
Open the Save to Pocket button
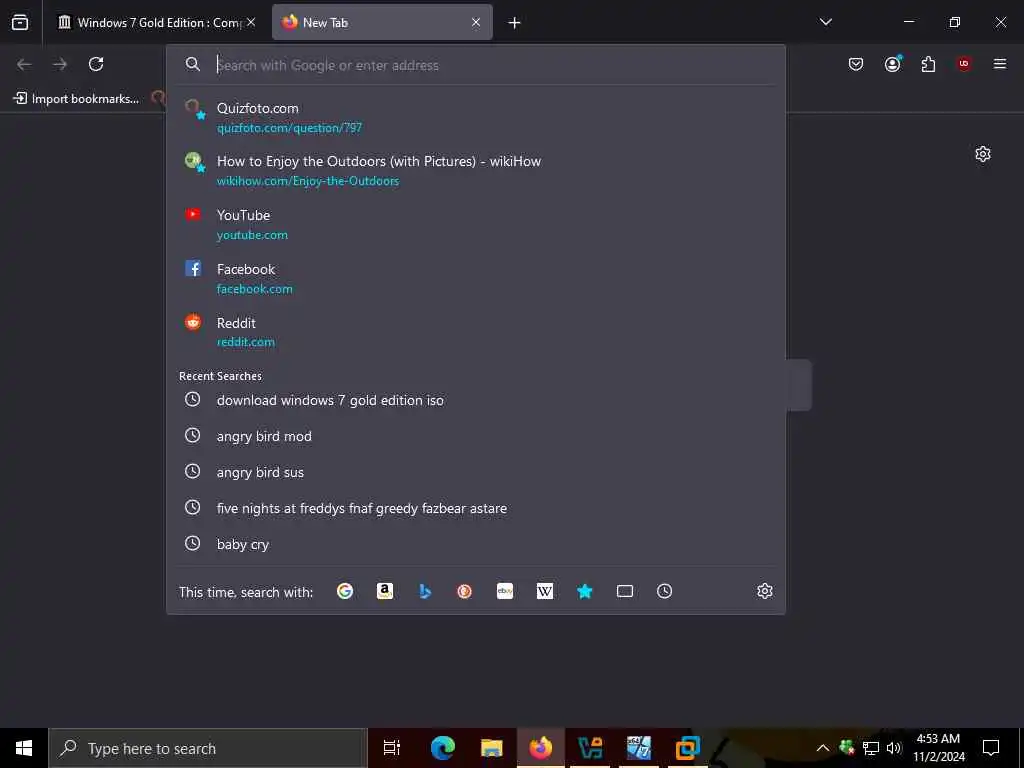tap(856, 64)
